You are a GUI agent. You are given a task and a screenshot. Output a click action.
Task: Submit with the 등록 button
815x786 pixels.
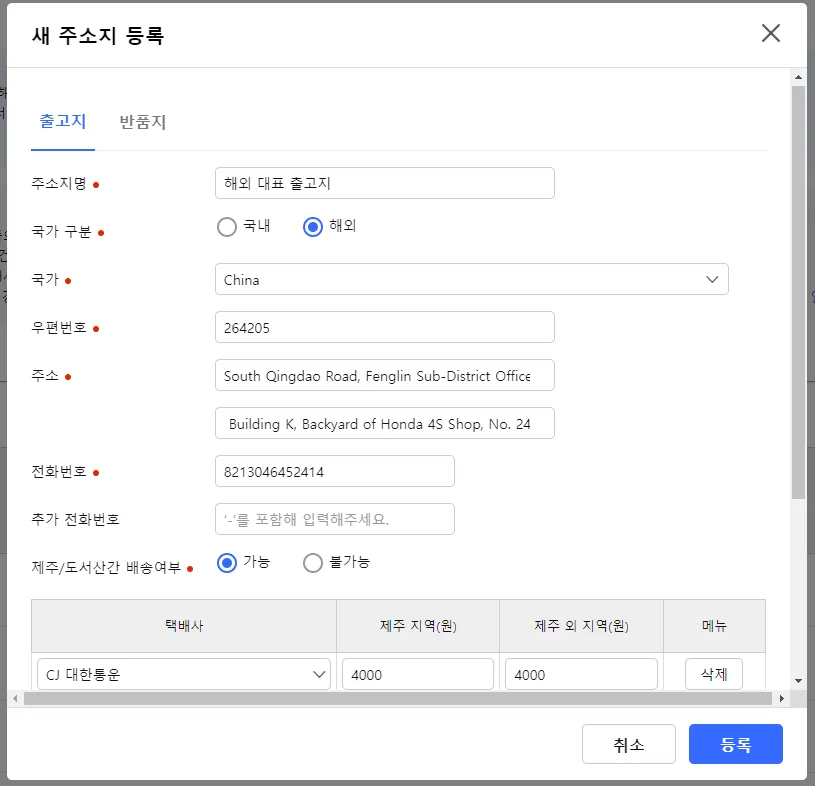[735, 744]
